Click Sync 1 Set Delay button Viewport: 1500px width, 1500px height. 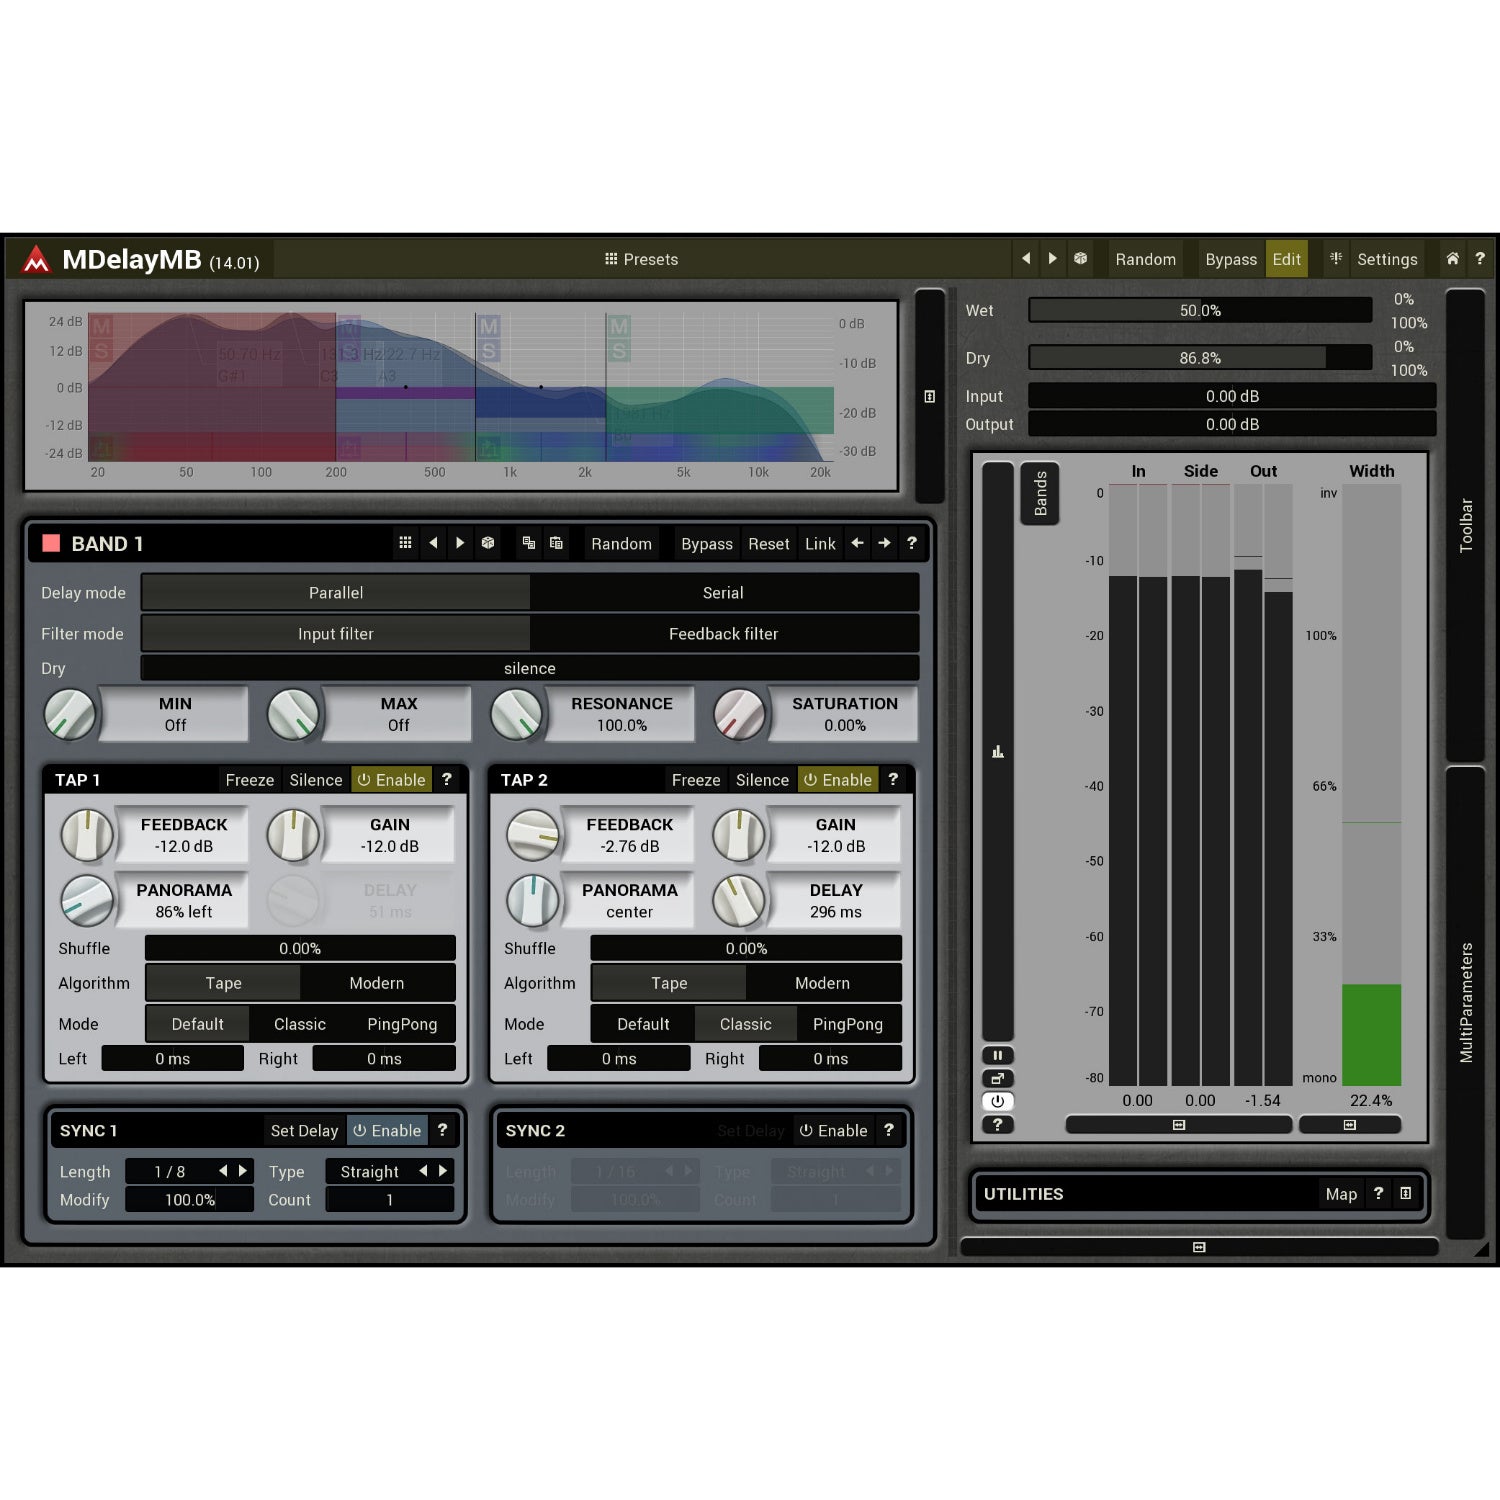click(x=304, y=1131)
